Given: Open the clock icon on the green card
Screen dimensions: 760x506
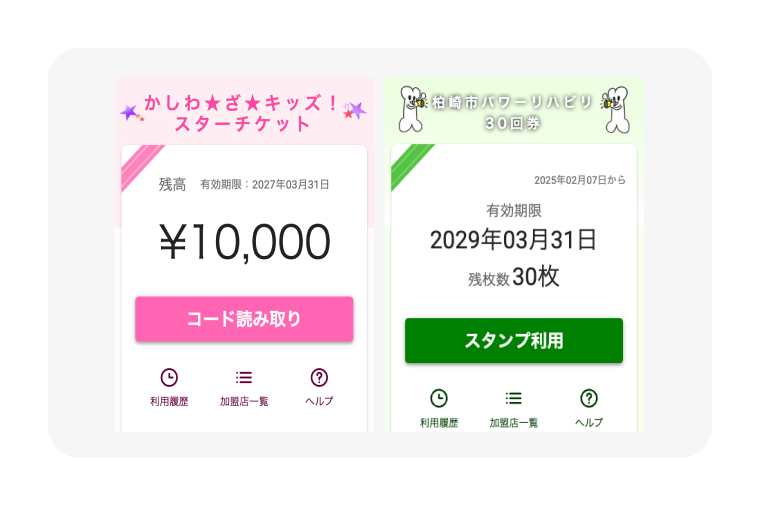Looking at the screenshot, I should (x=439, y=398).
